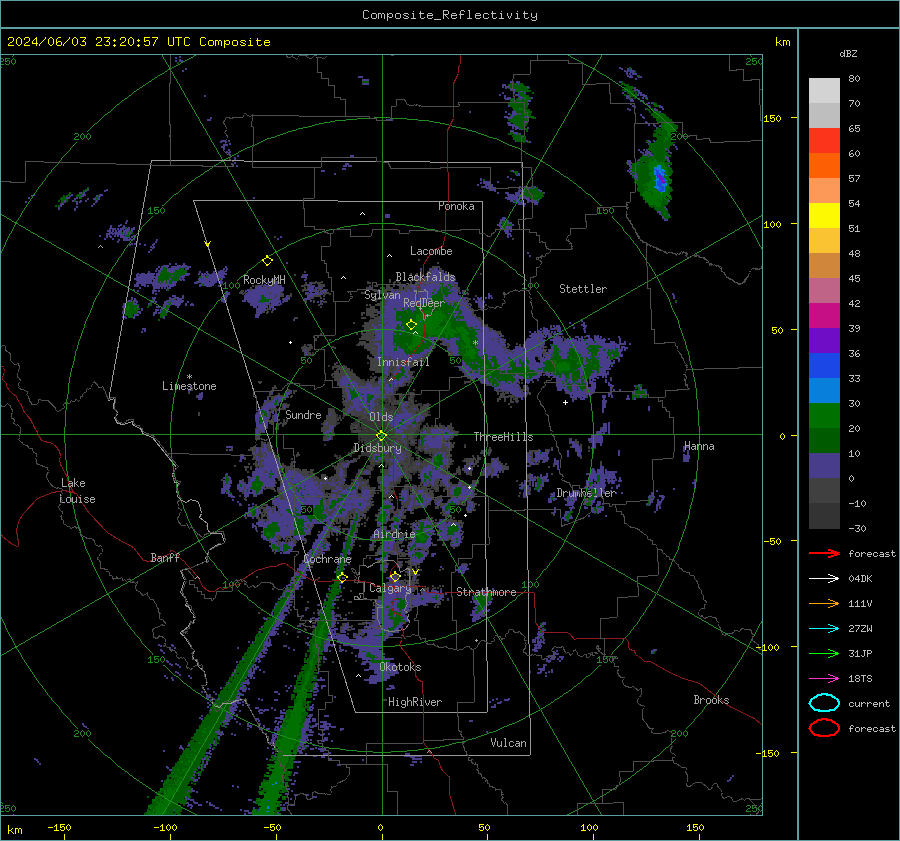The height and width of the screenshot is (841, 900).
Task: Select the cyan 27ZW arrow icon
Action: [x=824, y=629]
